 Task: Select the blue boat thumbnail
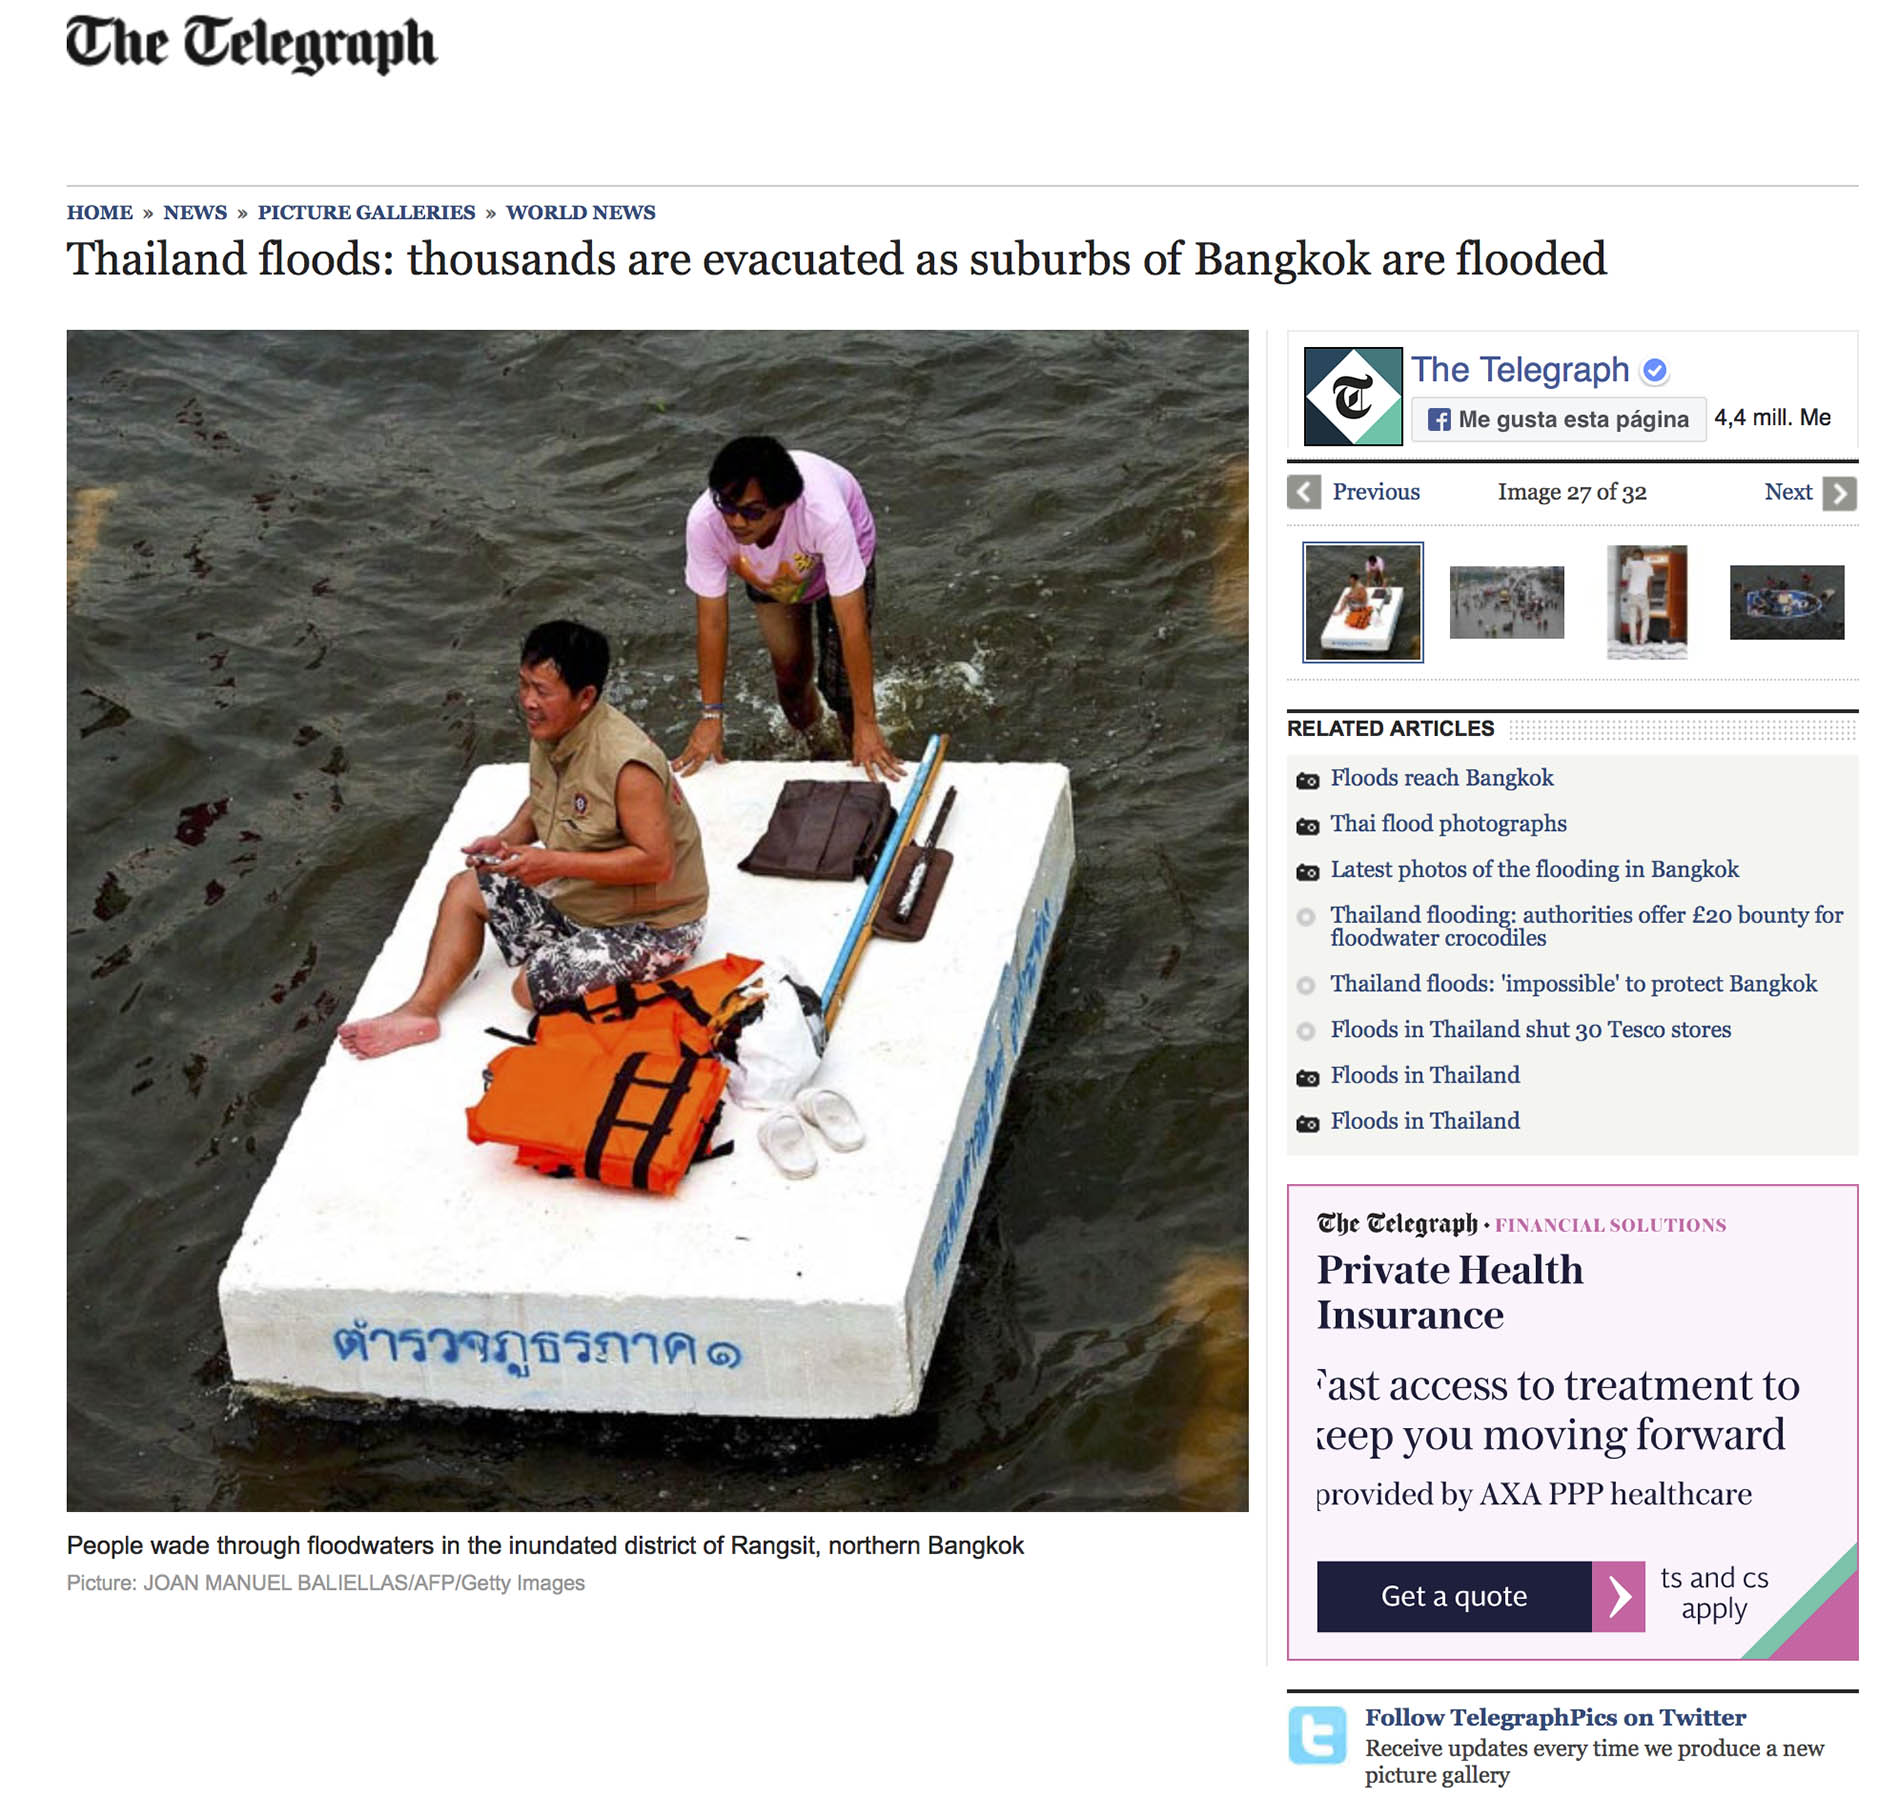1786,602
